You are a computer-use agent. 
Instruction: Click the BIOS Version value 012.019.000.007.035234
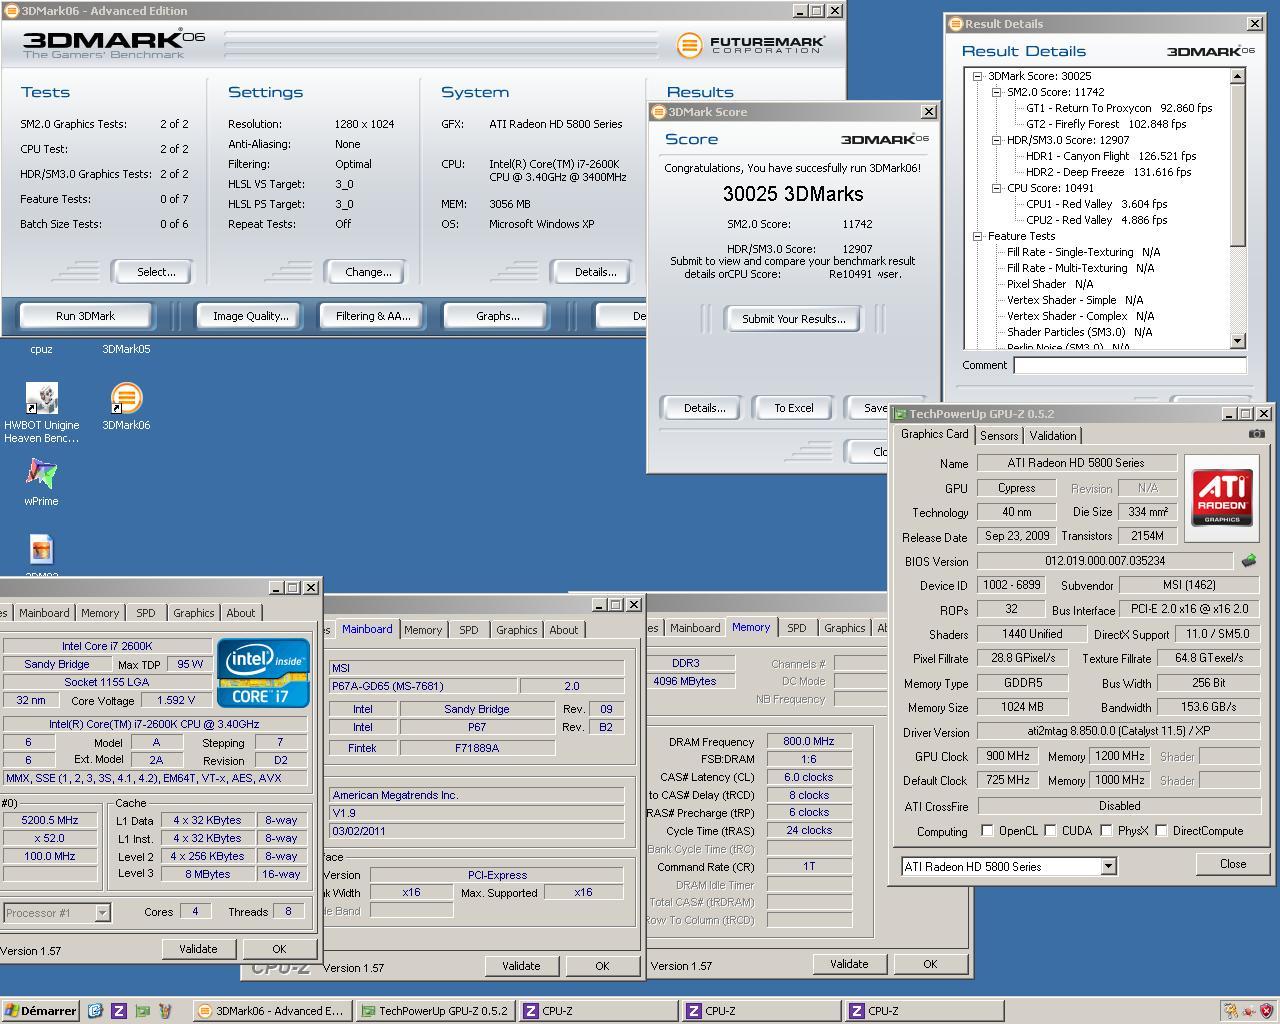tap(1105, 562)
